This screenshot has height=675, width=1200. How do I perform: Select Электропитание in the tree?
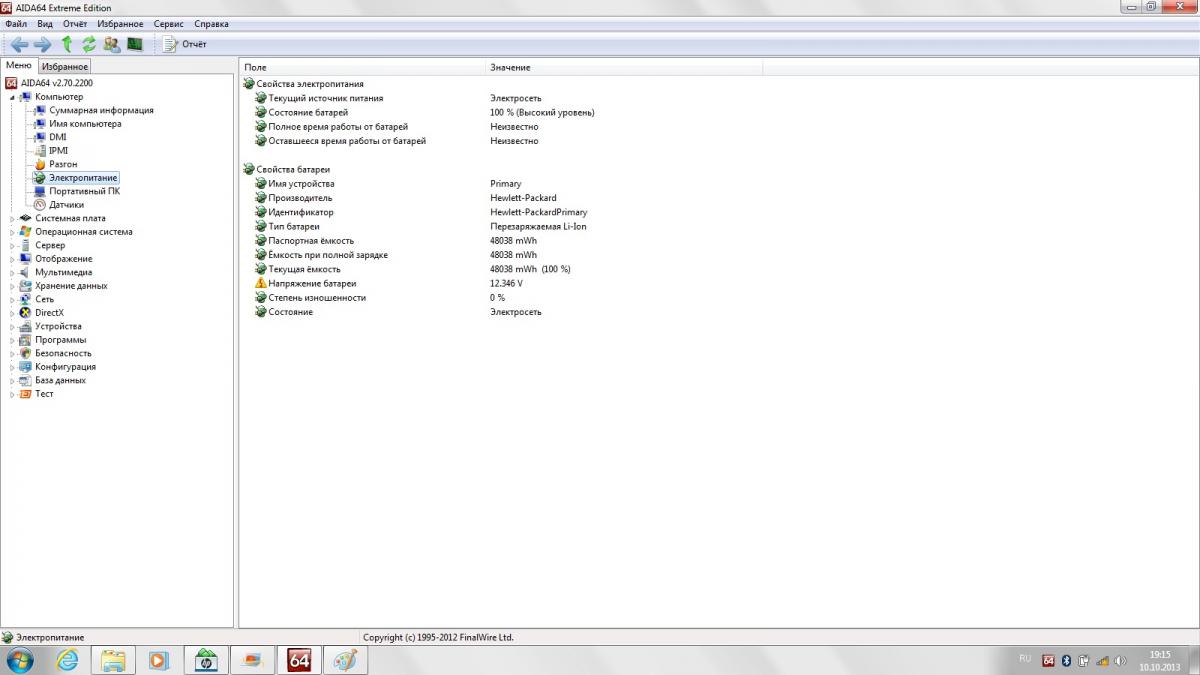pyautogui.click(x=83, y=178)
